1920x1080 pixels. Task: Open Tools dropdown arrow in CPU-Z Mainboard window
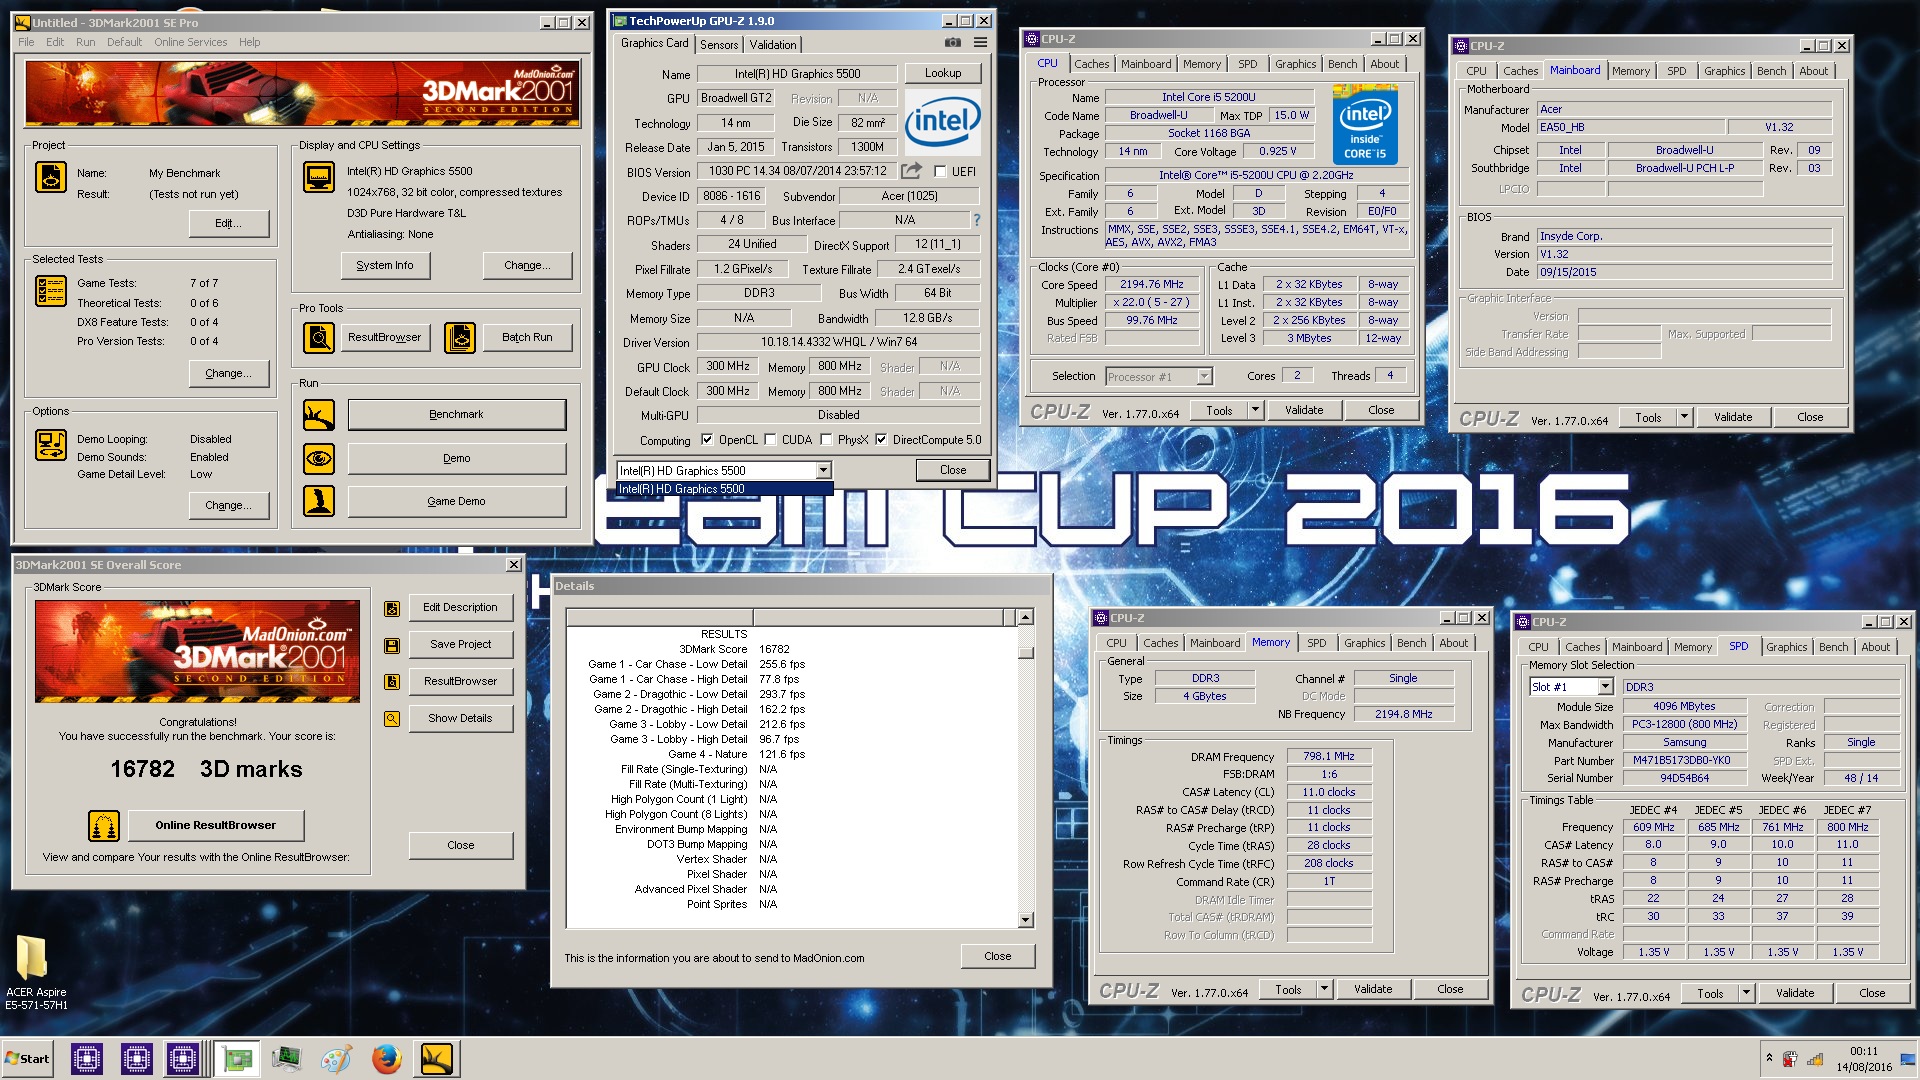point(1685,418)
